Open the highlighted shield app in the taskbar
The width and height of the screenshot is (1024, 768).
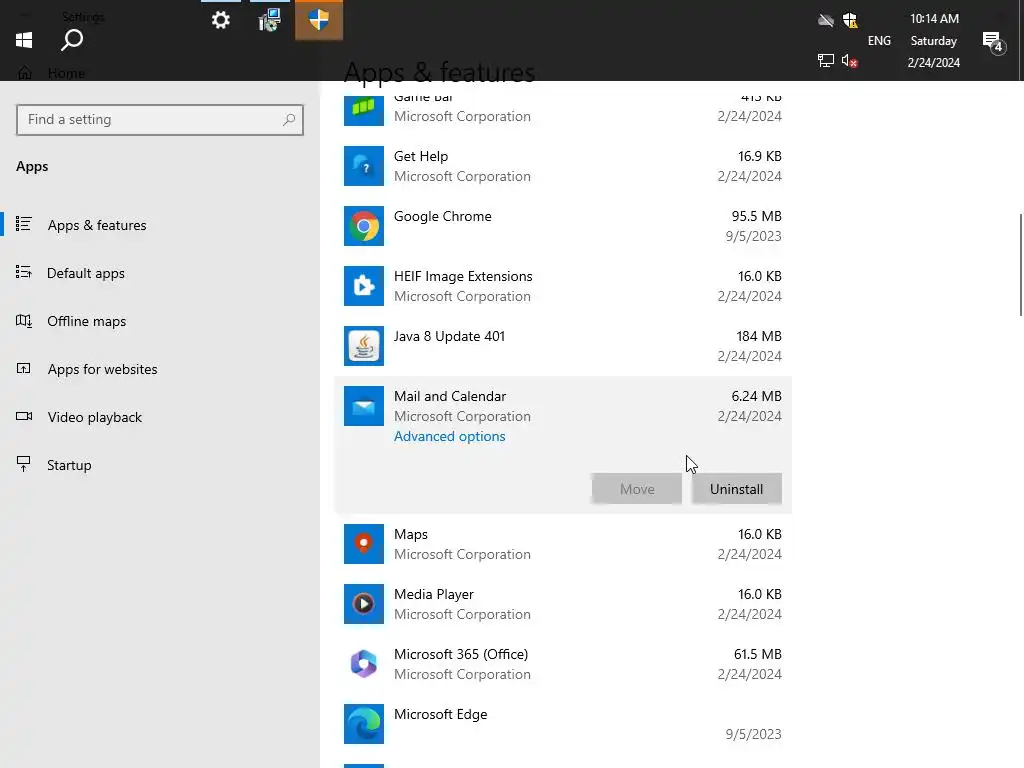click(319, 20)
